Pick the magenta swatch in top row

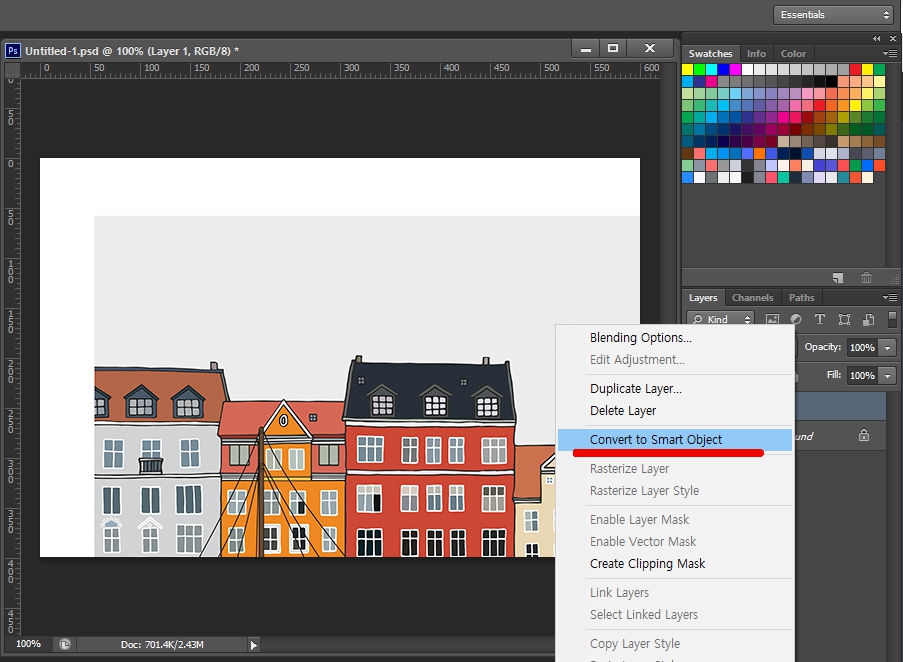point(735,70)
